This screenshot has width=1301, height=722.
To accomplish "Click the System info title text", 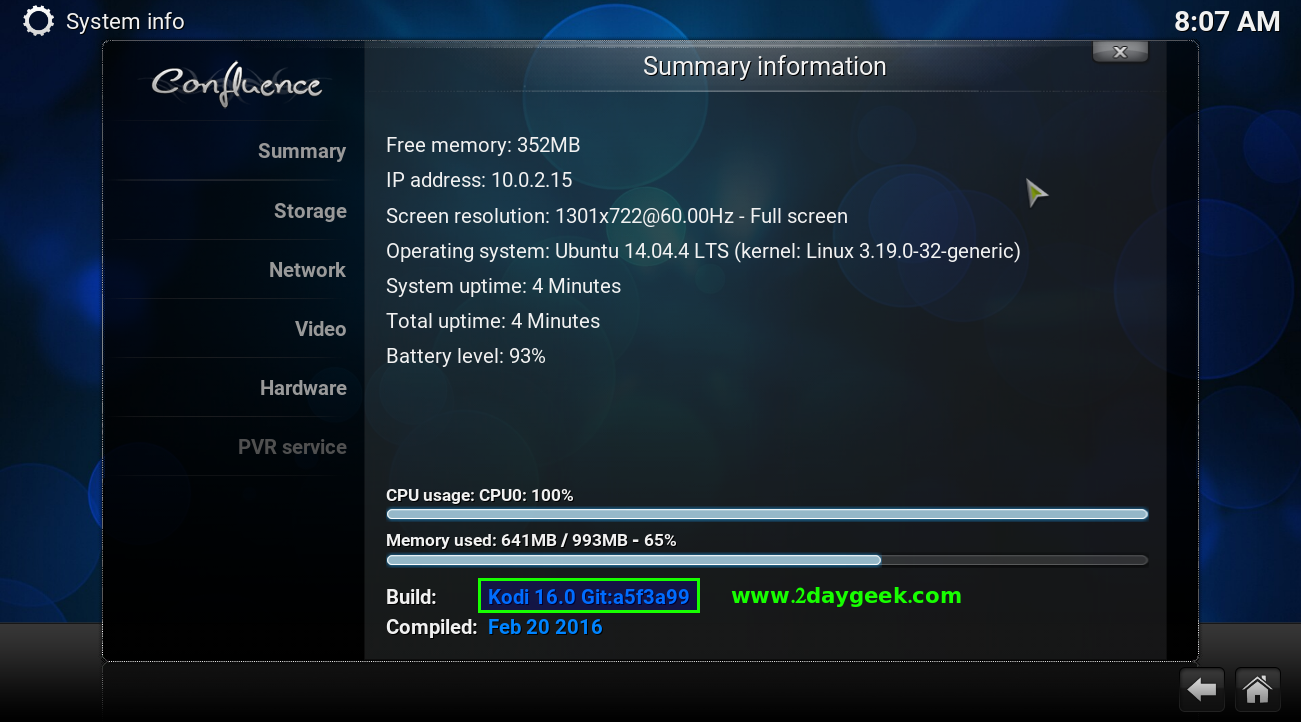I will click(x=125, y=21).
